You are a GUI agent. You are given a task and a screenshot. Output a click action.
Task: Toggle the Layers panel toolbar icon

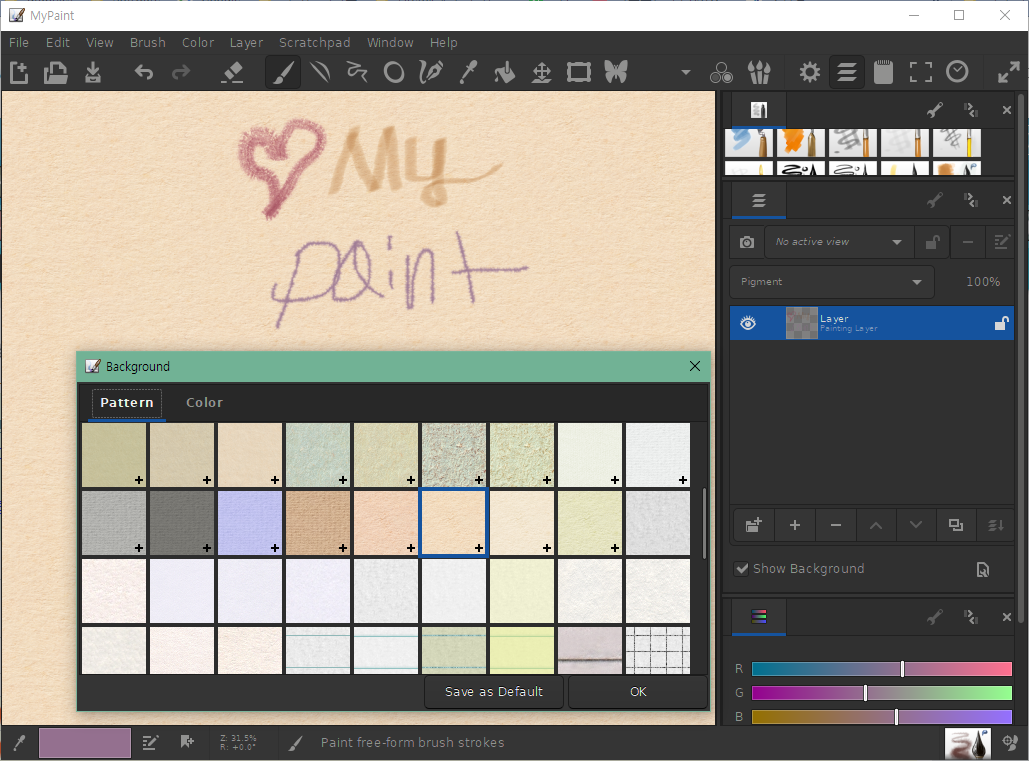click(x=847, y=72)
